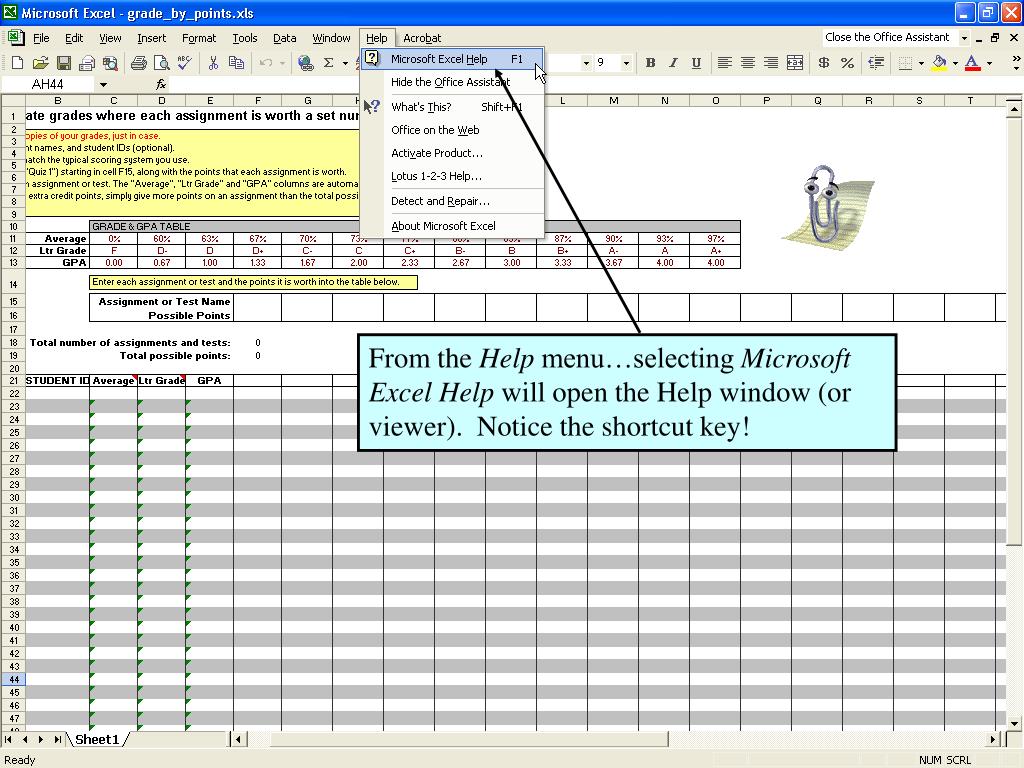The width and height of the screenshot is (1024, 768).
Task: Align cell text right
Action: click(771, 63)
